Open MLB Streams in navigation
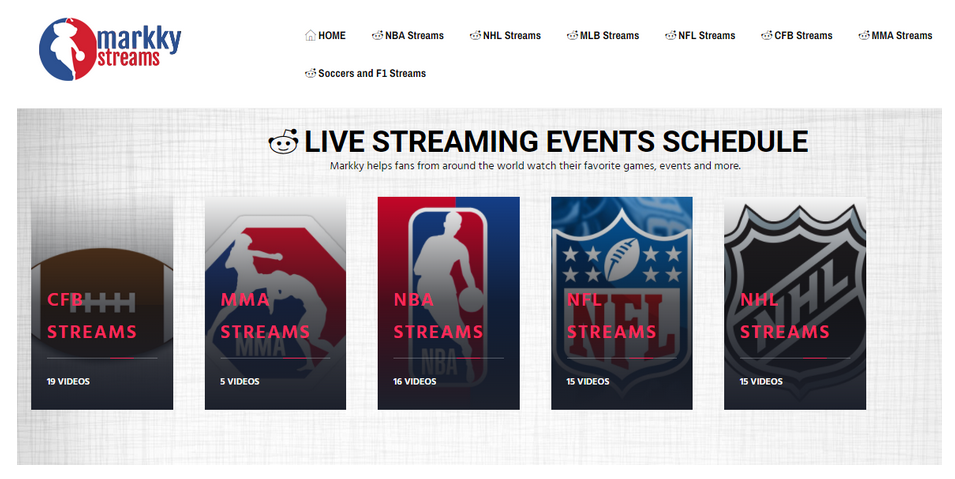The width and height of the screenshot is (955, 479). 609,36
